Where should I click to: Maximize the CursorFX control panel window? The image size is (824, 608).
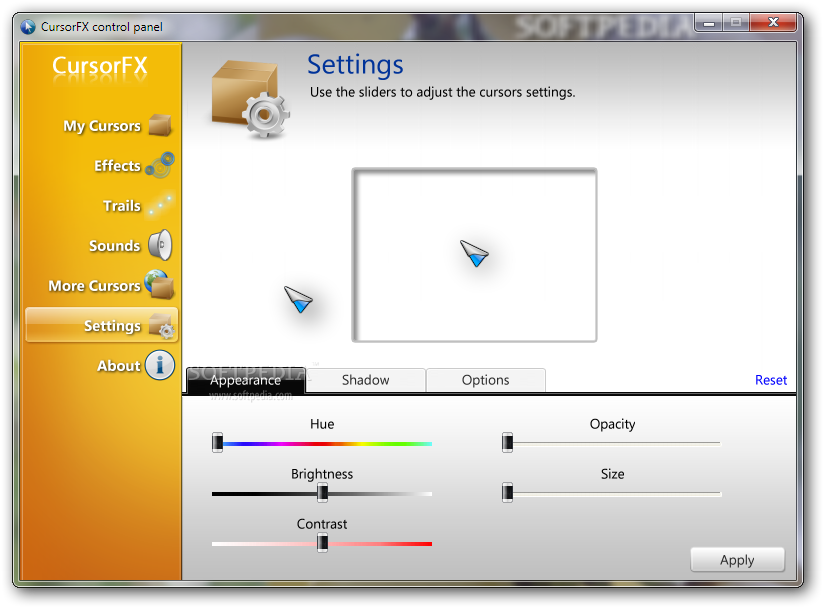(736, 23)
